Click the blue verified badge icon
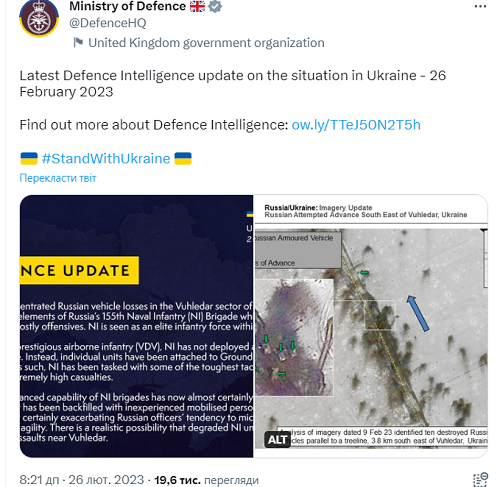Image resolution: width=500 pixels, height=487 pixels. tap(215, 6)
